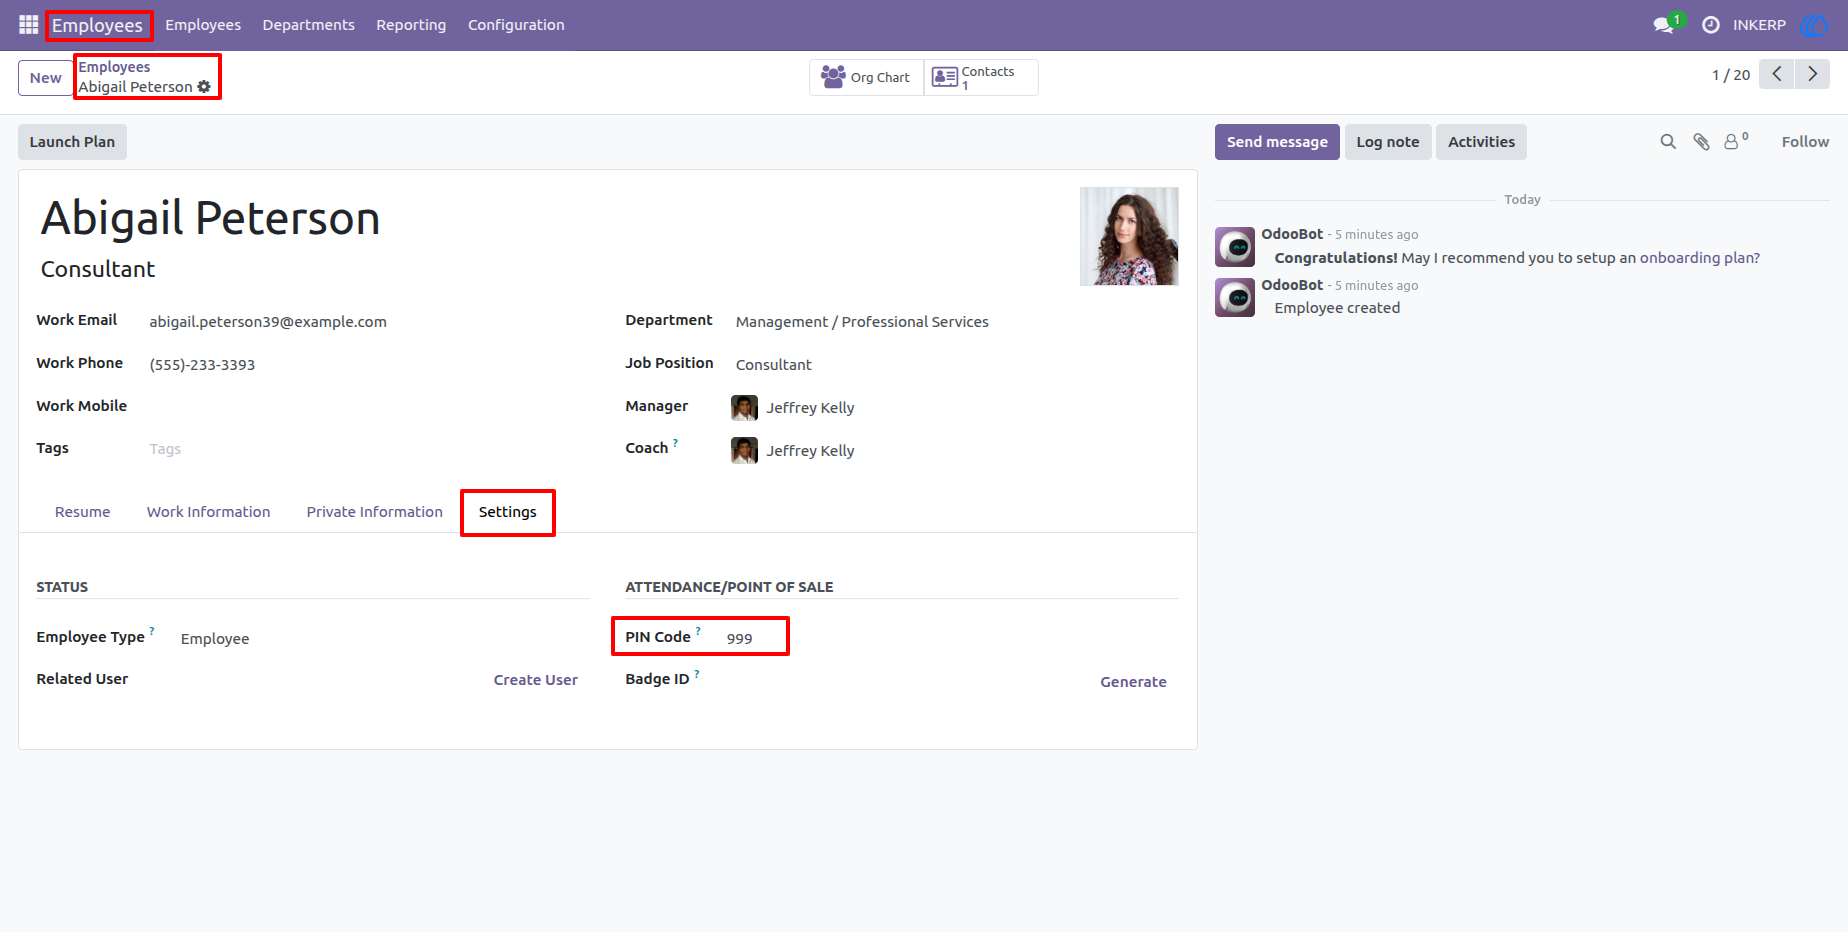Go to the previous employee record
Screen dimensions: 1848x932
1777,74
